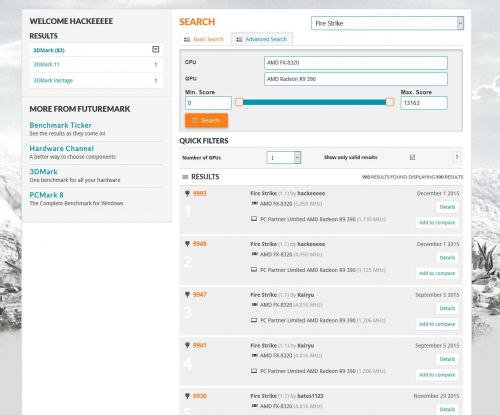Screen dimensions: 500x415
Task: Open the help question mark in Quick Filters
Action: (x=457, y=157)
